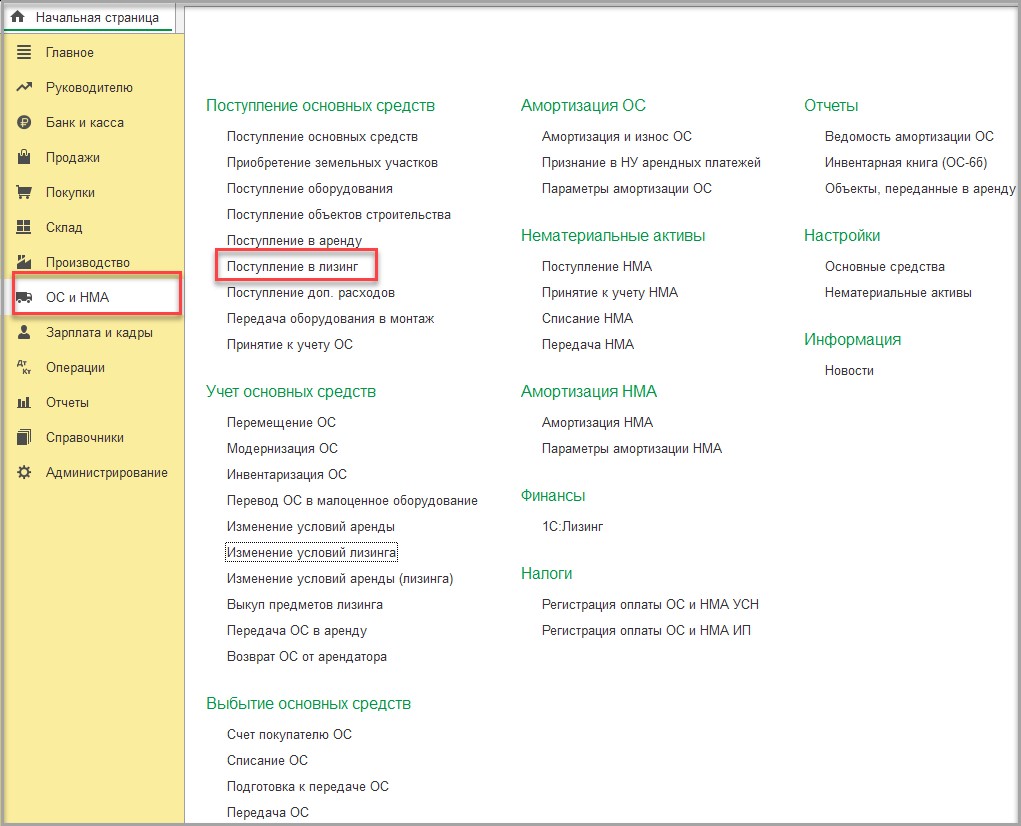Image resolution: width=1021 pixels, height=826 pixels.
Task: Open Приобретение земельных участков
Action: (x=332, y=163)
